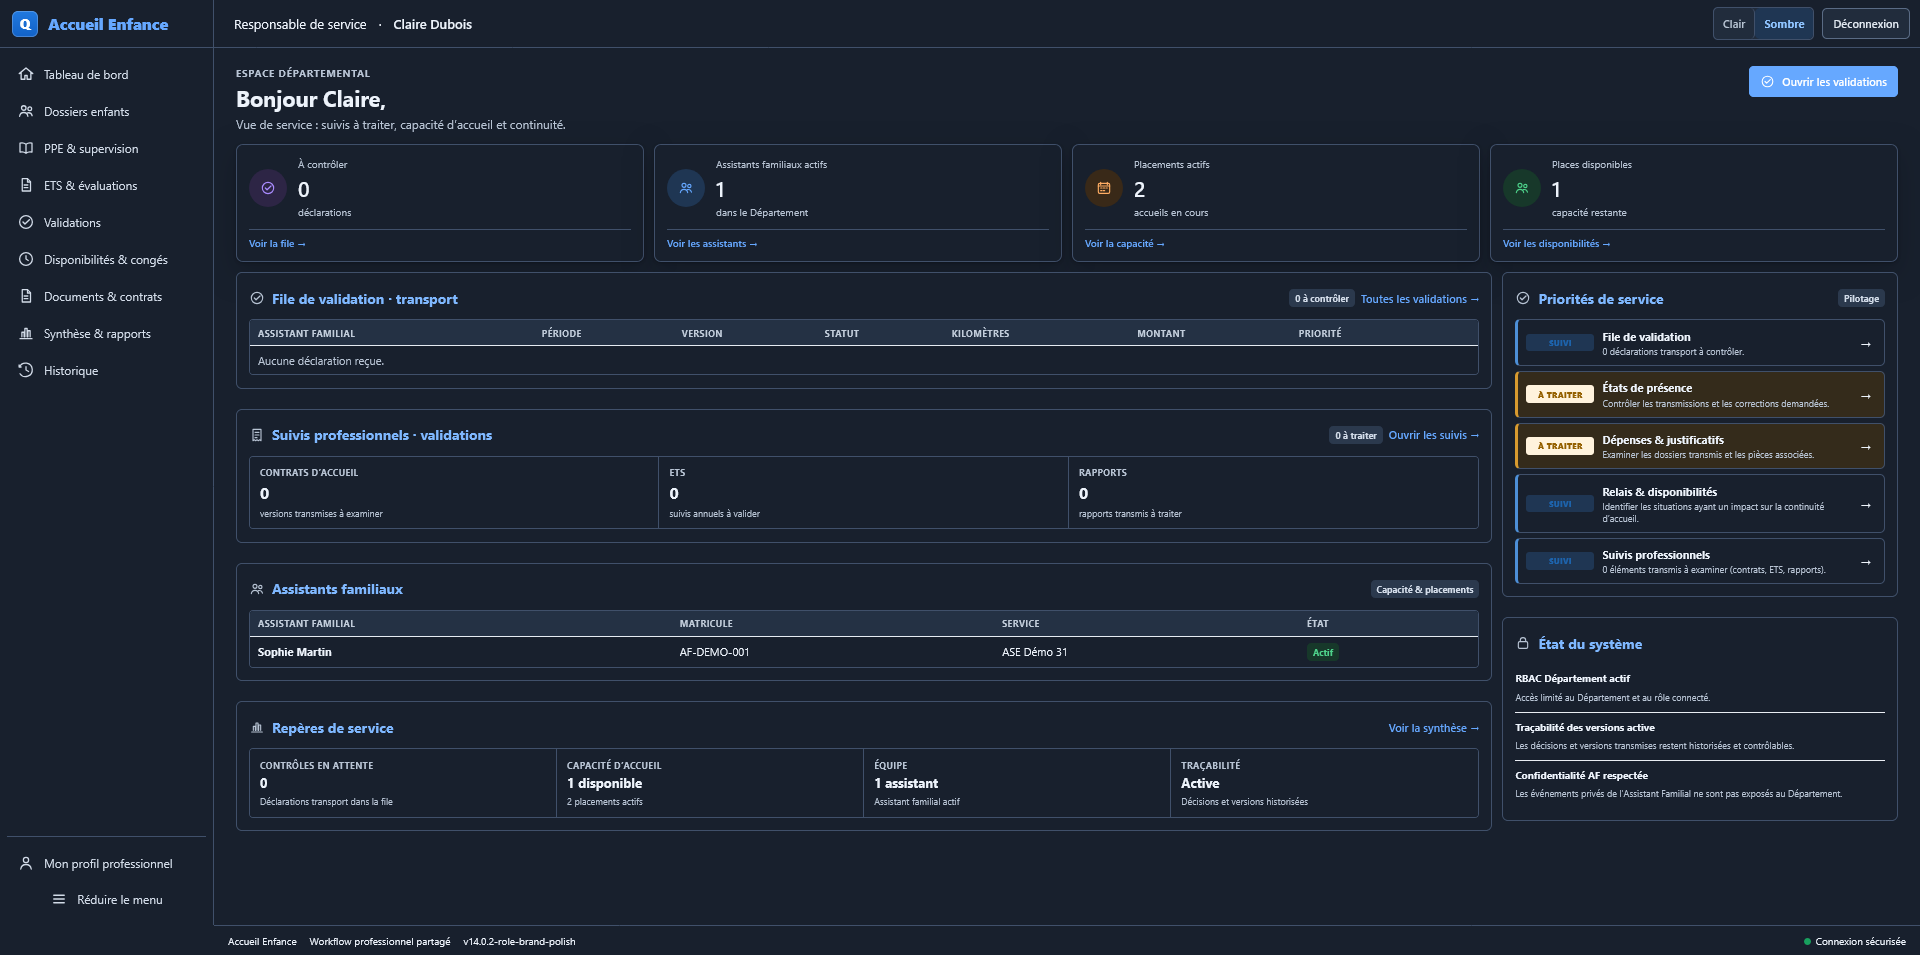Click Synthèse & rapports chart icon
Screen dimensions: 1920x955
(26, 333)
